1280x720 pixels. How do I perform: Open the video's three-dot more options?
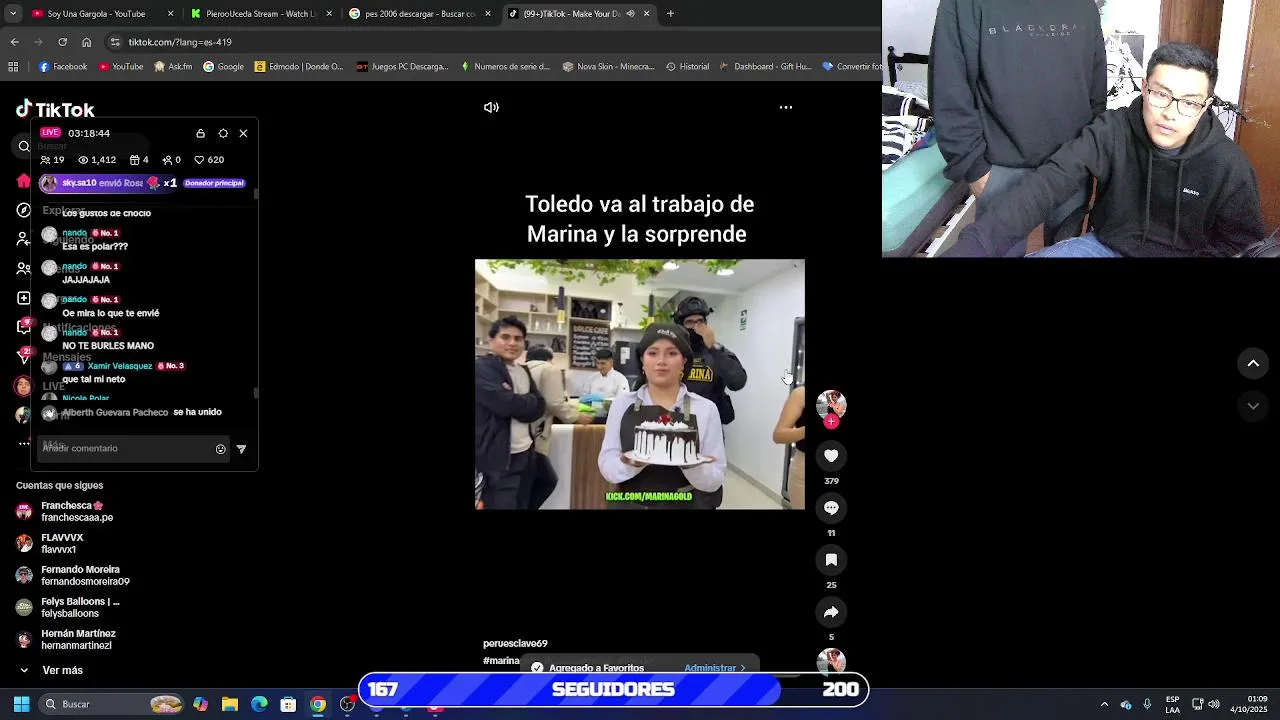(x=786, y=107)
